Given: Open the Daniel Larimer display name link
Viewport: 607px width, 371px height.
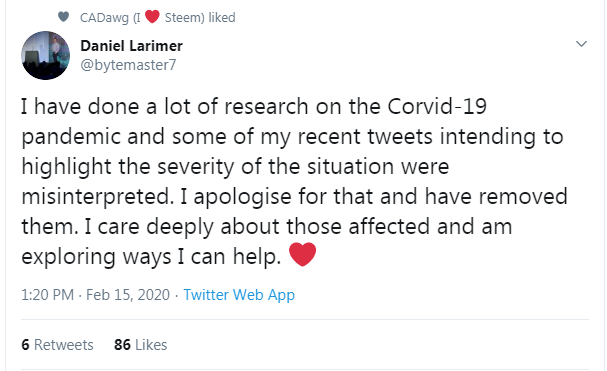Looking at the screenshot, I should tap(131, 46).
